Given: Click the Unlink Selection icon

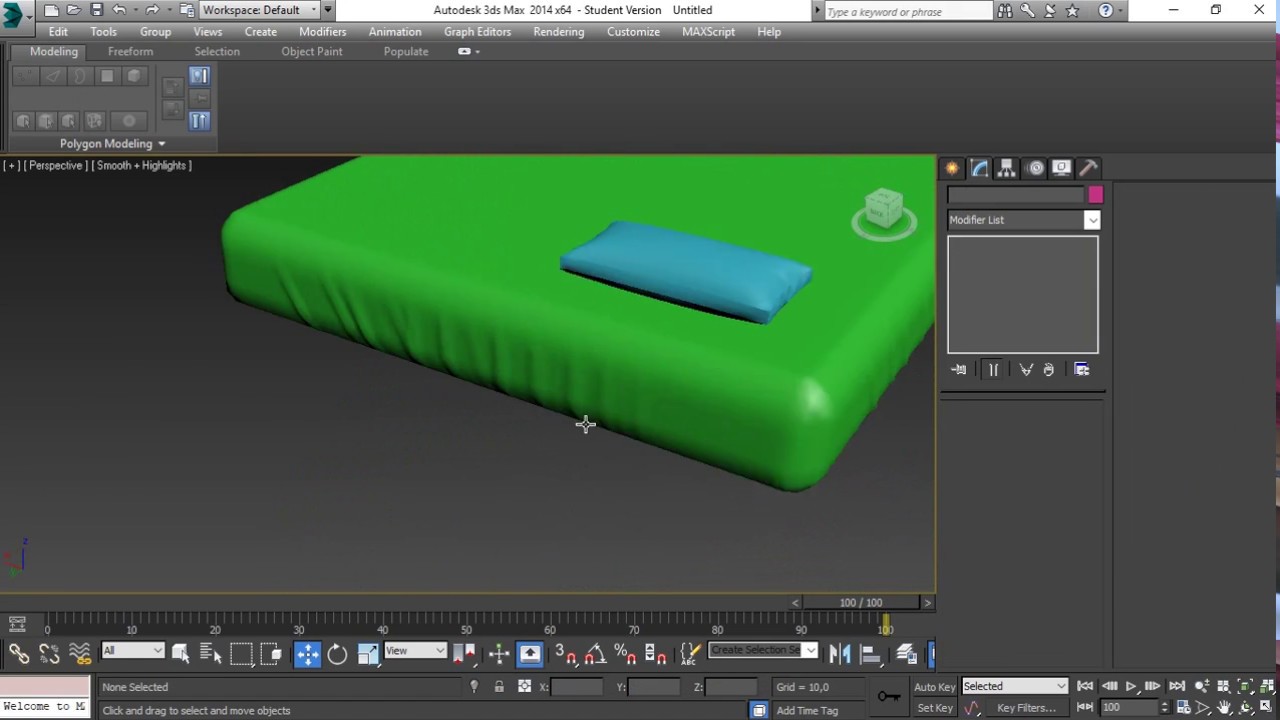Looking at the screenshot, I should click(x=49, y=654).
